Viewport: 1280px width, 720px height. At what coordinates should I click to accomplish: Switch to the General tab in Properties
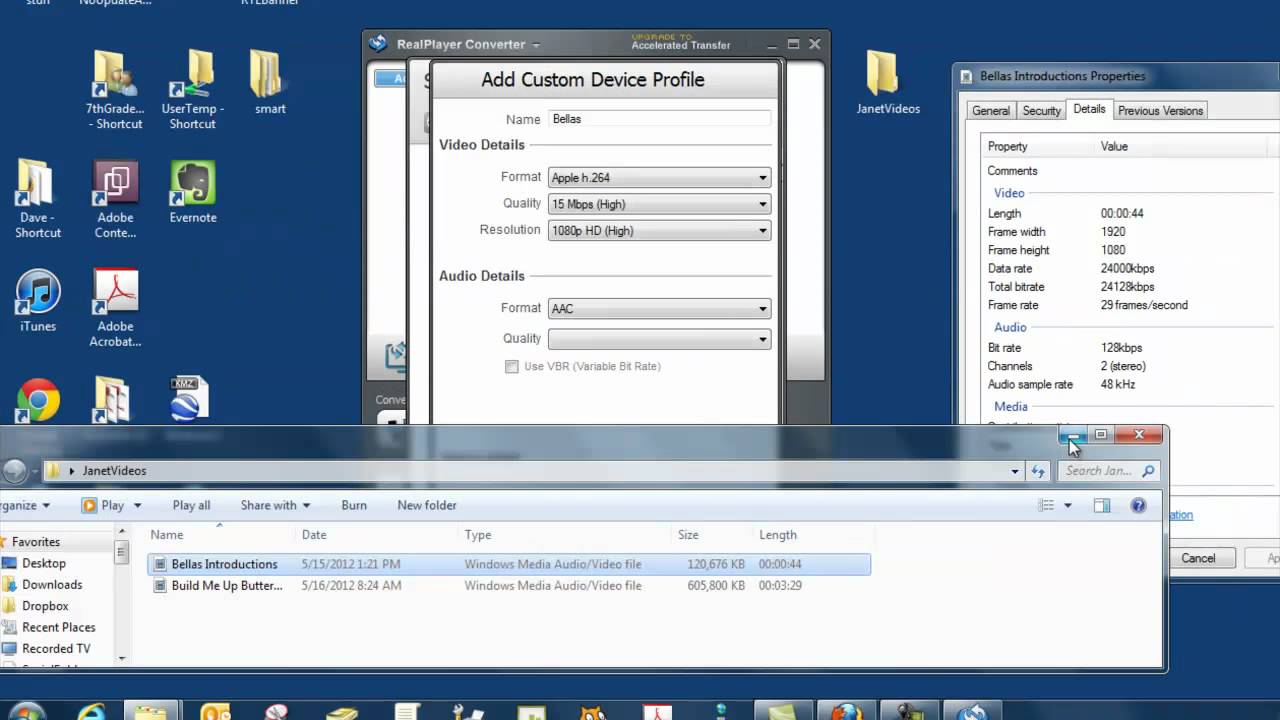tap(990, 111)
